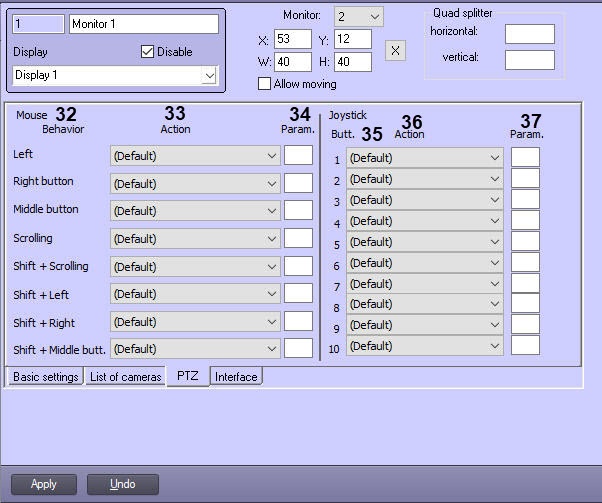Click the Quad splitter vertical field
This screenshot has height=503, width=602.
[530, 60]
